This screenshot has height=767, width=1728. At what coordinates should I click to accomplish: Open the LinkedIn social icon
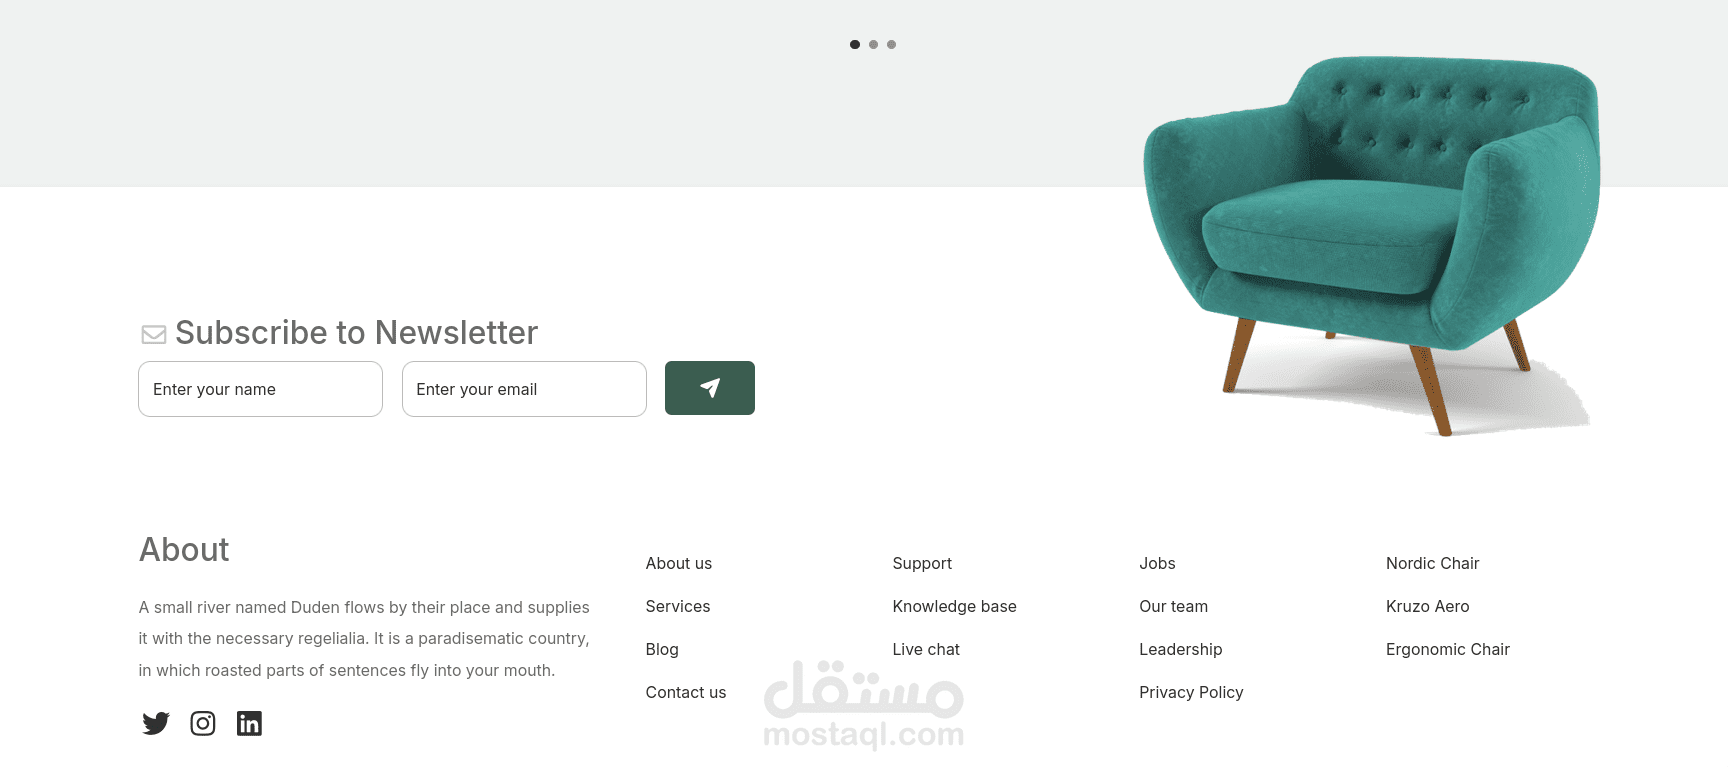tap(249, 723)
